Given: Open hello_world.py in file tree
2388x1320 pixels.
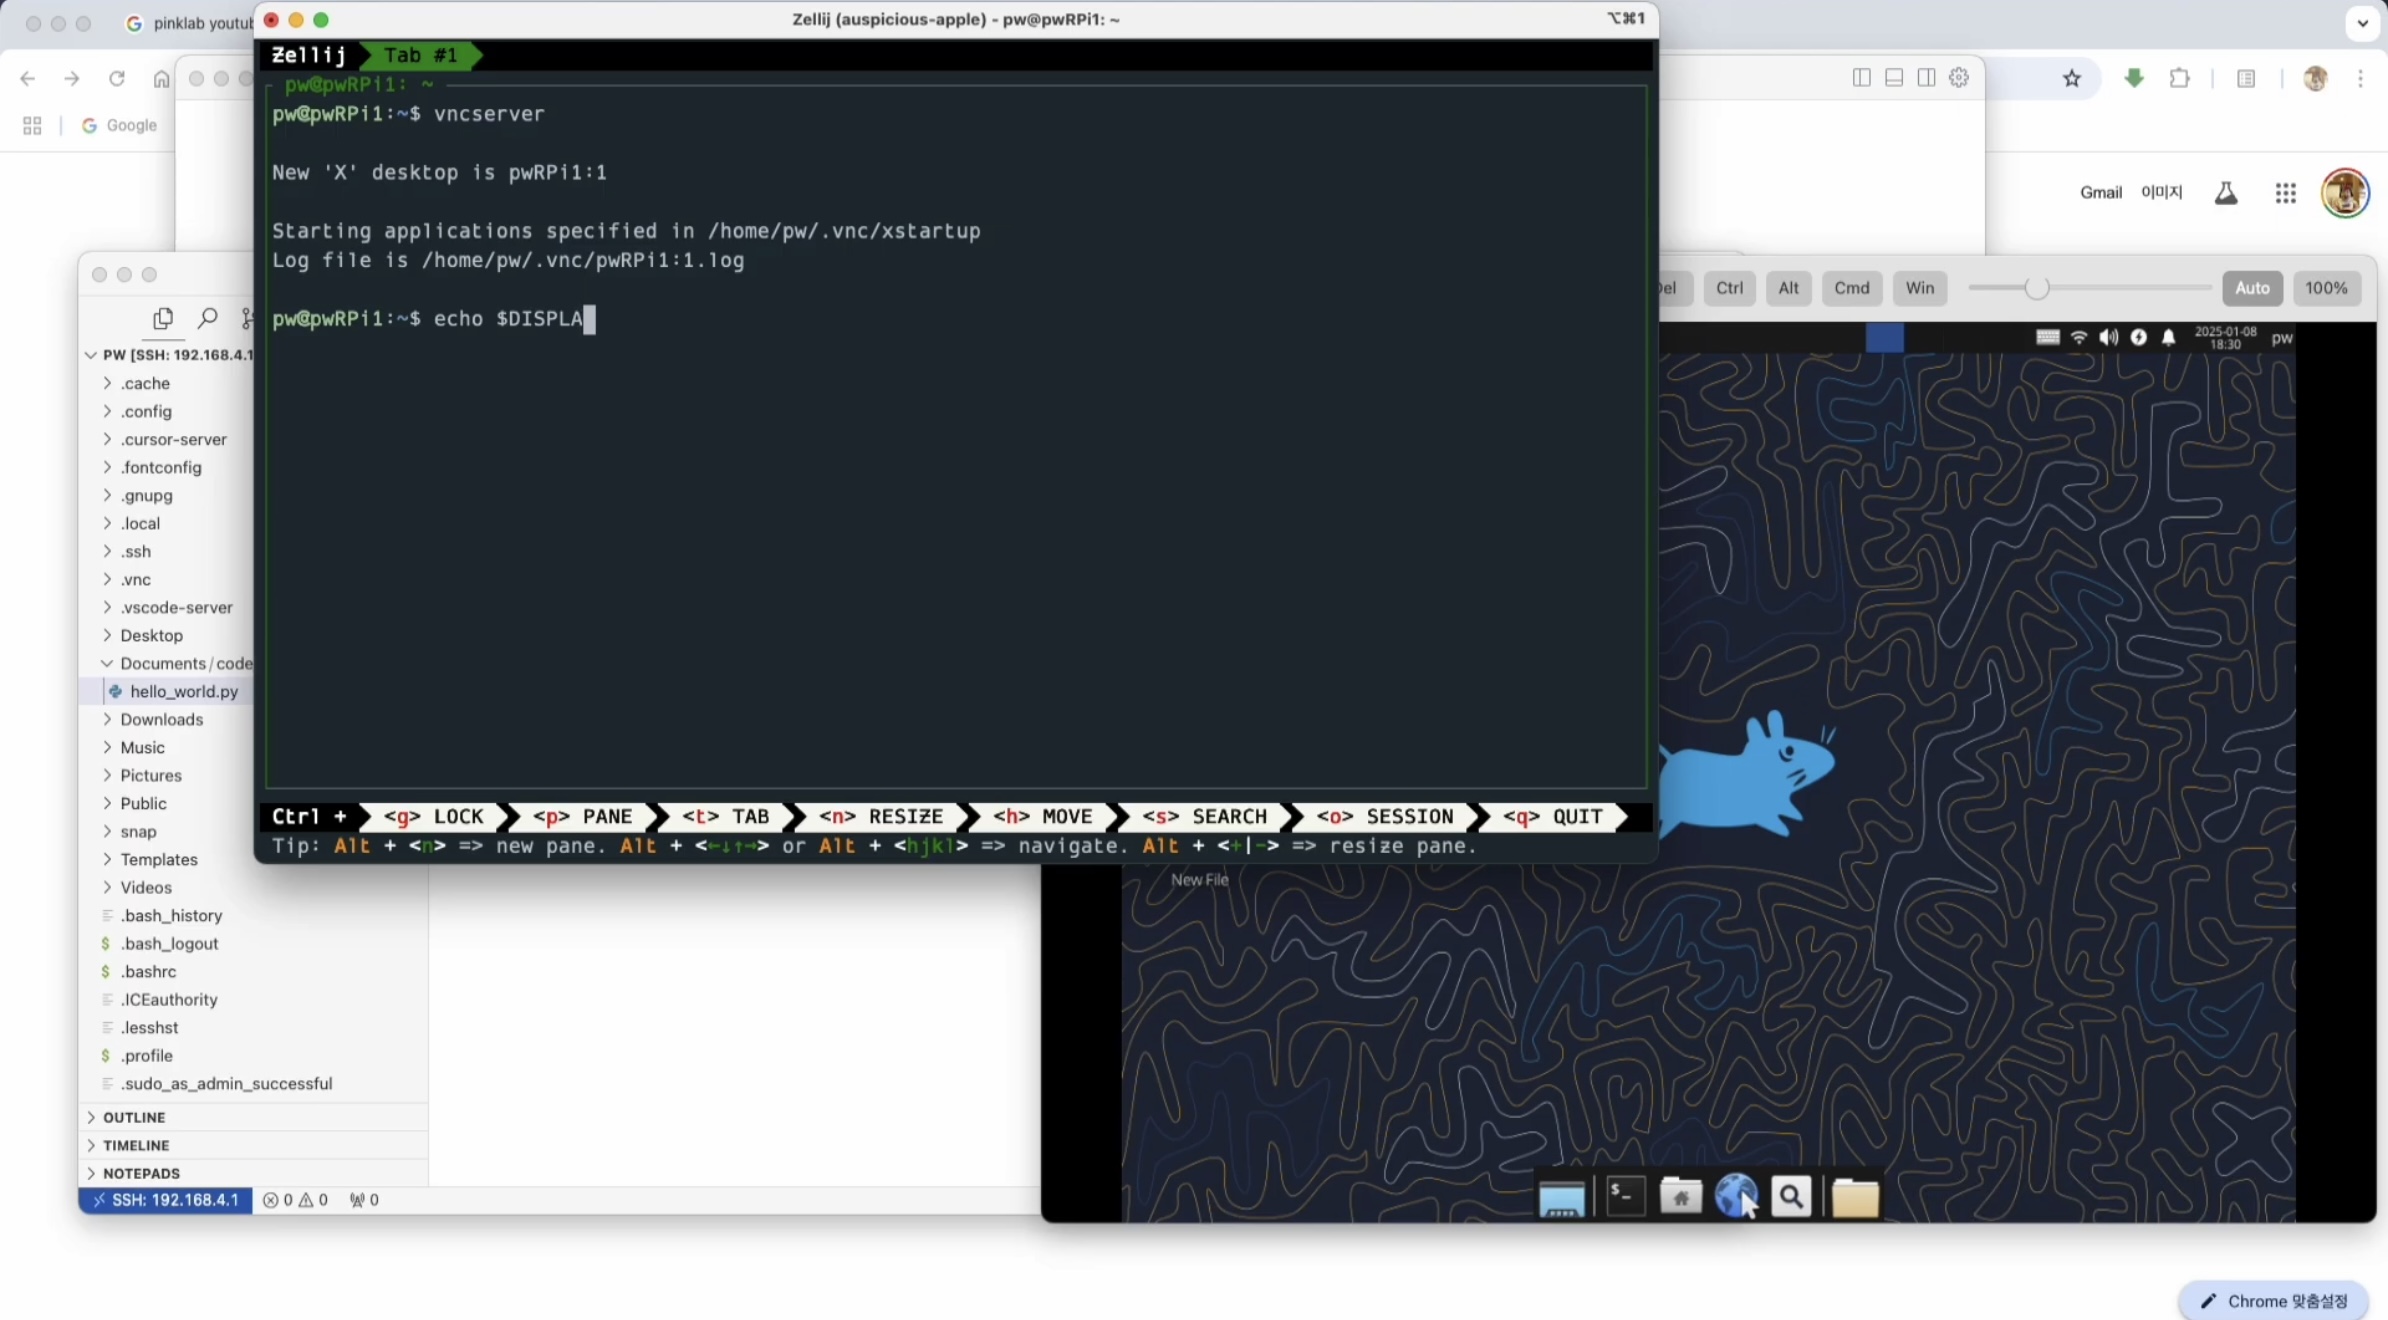Looking at the screenshot, I should click(184, 691).
